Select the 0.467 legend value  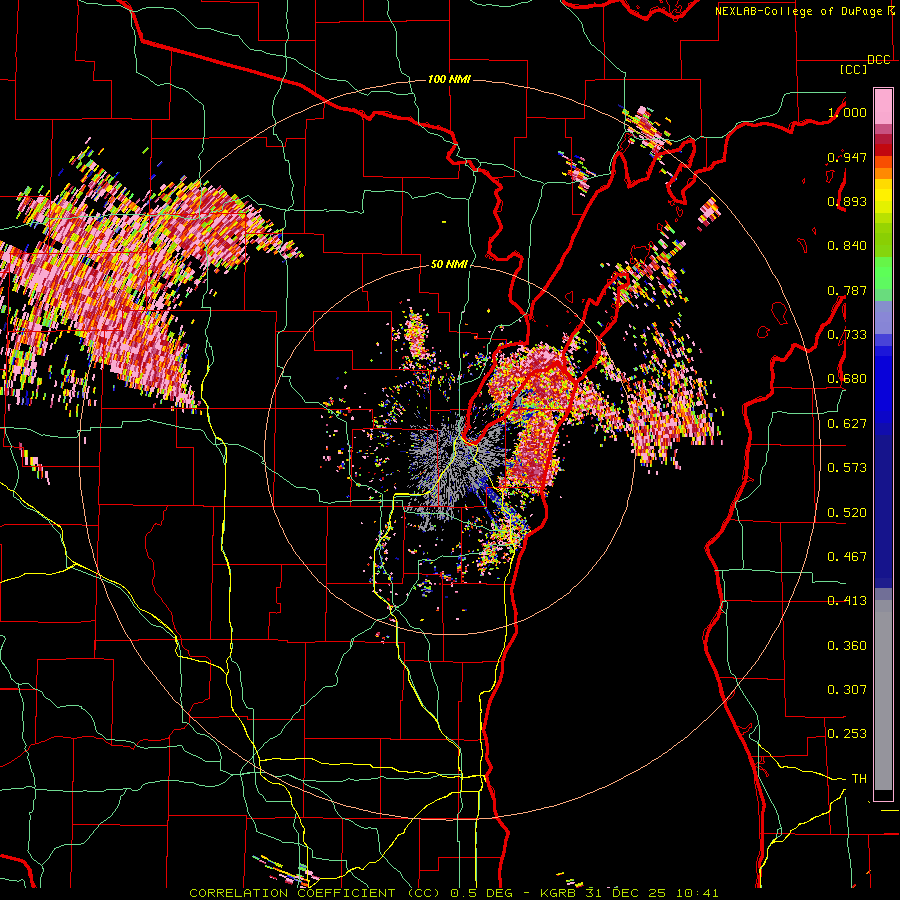[x=847, y=557]
